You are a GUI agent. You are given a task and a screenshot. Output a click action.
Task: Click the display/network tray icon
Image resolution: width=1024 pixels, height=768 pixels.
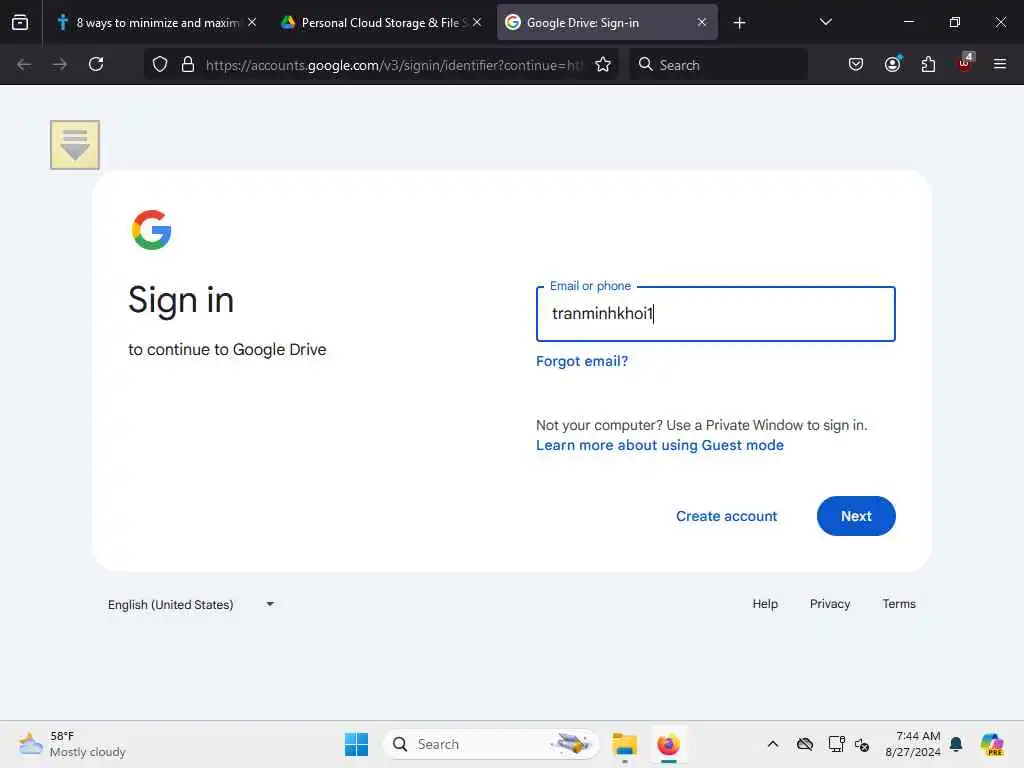836,744
